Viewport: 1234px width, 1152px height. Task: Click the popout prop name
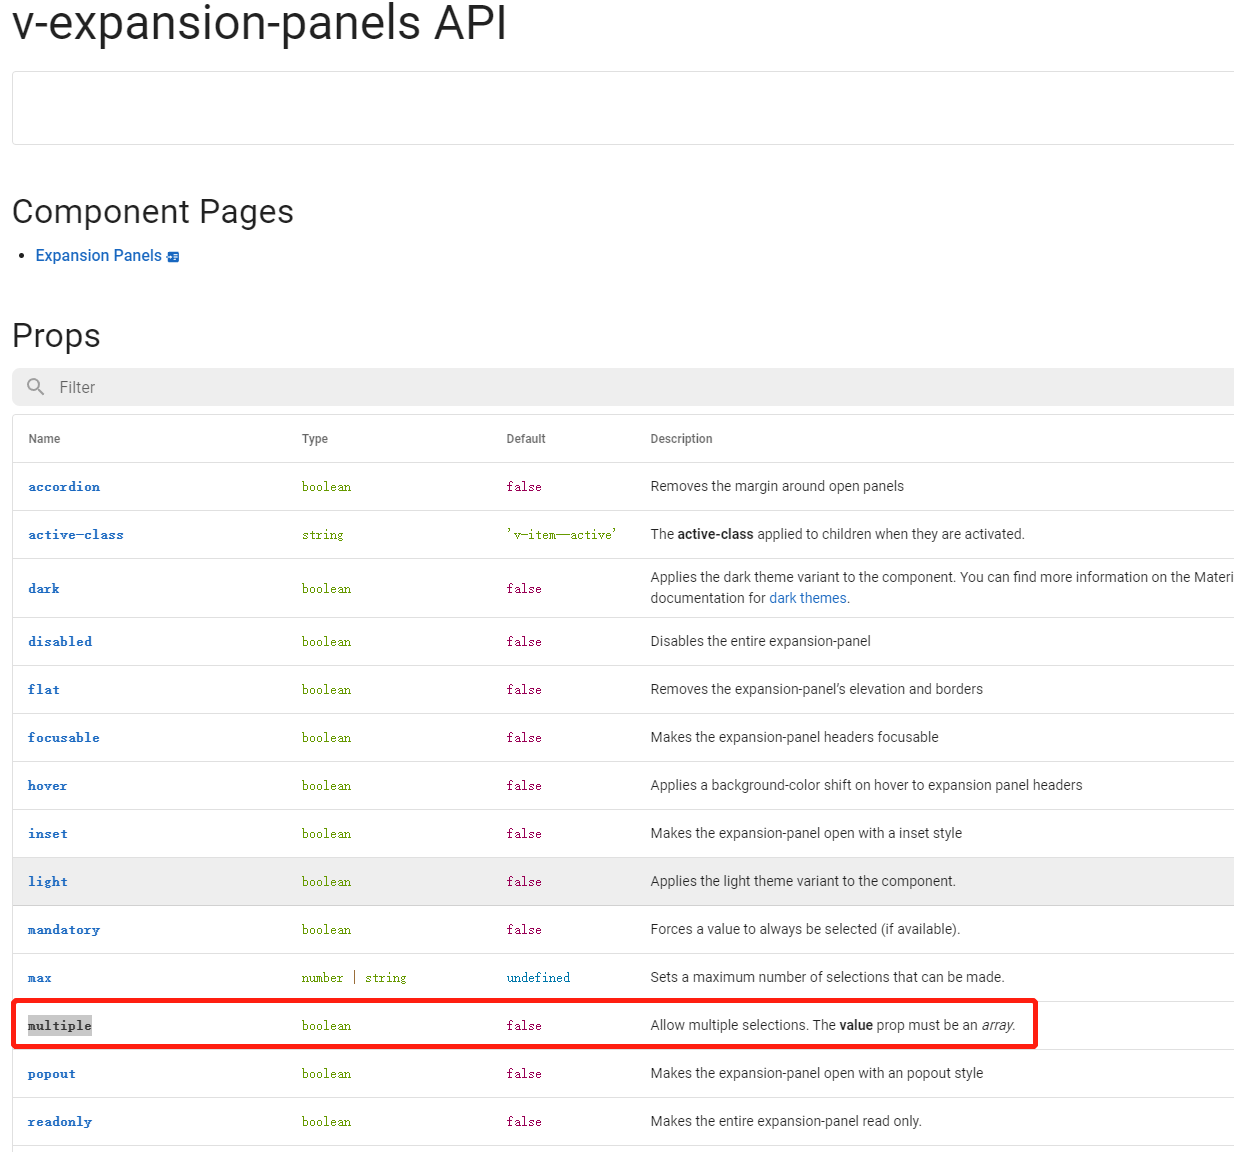pyautogui.click(x=52, y=1074)
